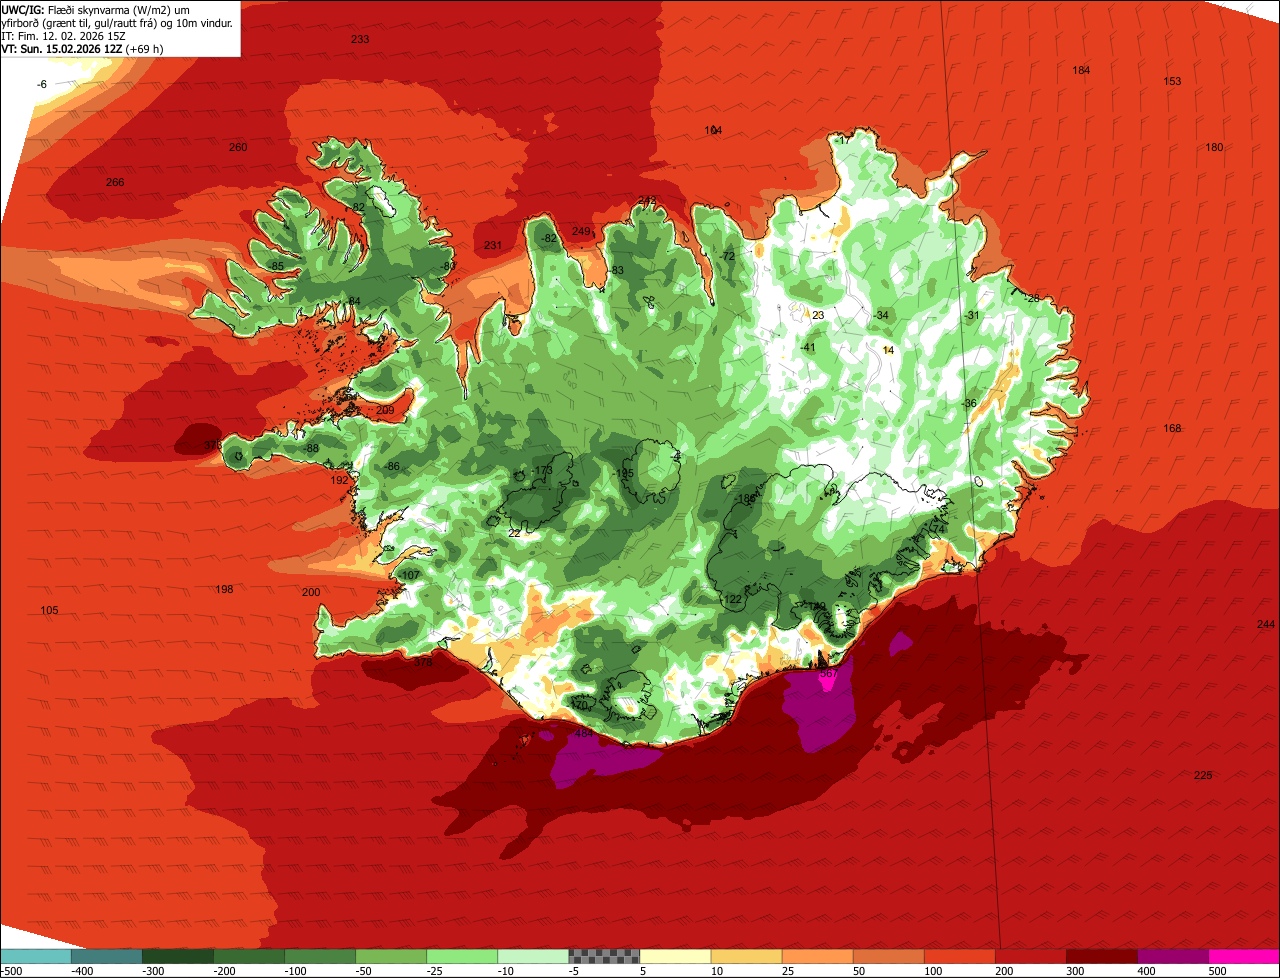Click the flux value 225 on the map

coord(1203,776)
